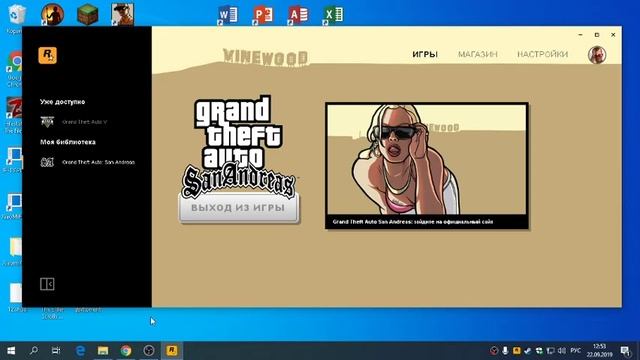Click the Rockstar Games logo in sidebar

coord(47,55)
